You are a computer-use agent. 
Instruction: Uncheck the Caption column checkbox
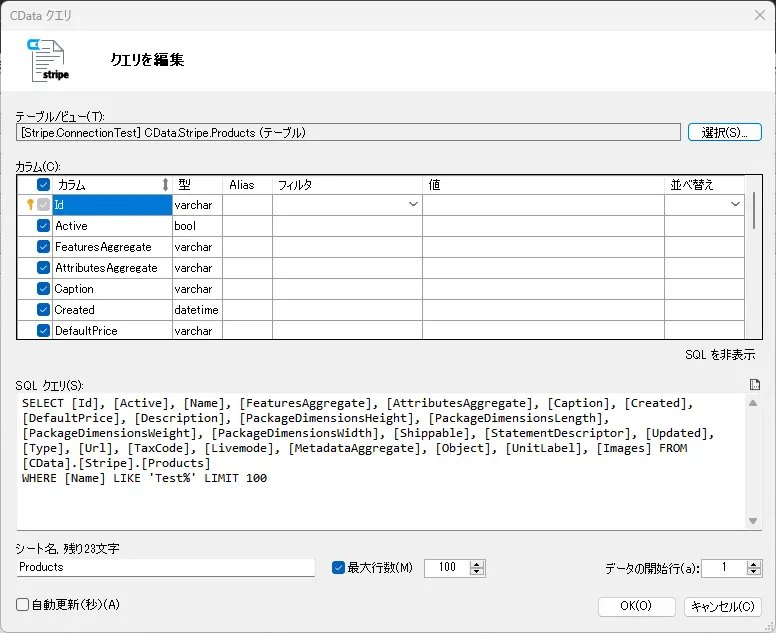pos(44,289)
